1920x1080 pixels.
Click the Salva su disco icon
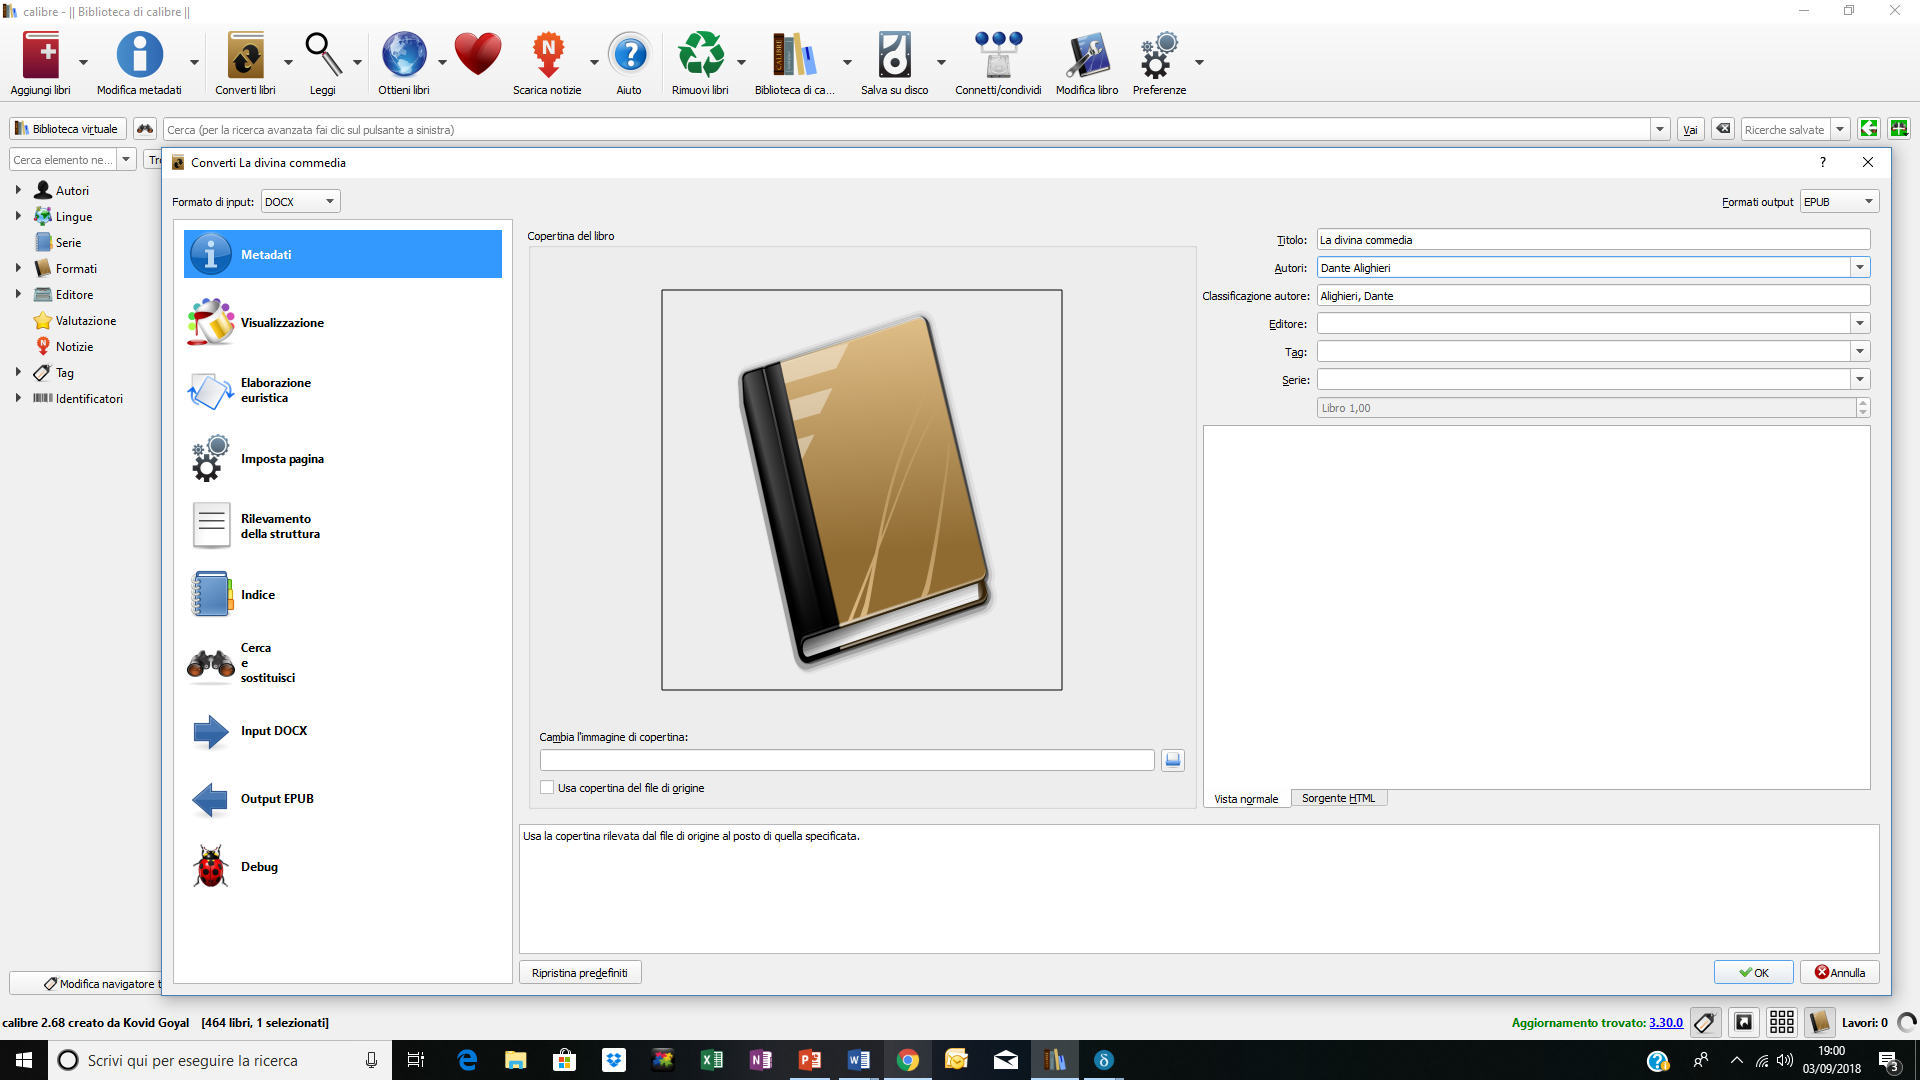coord(894,55)
